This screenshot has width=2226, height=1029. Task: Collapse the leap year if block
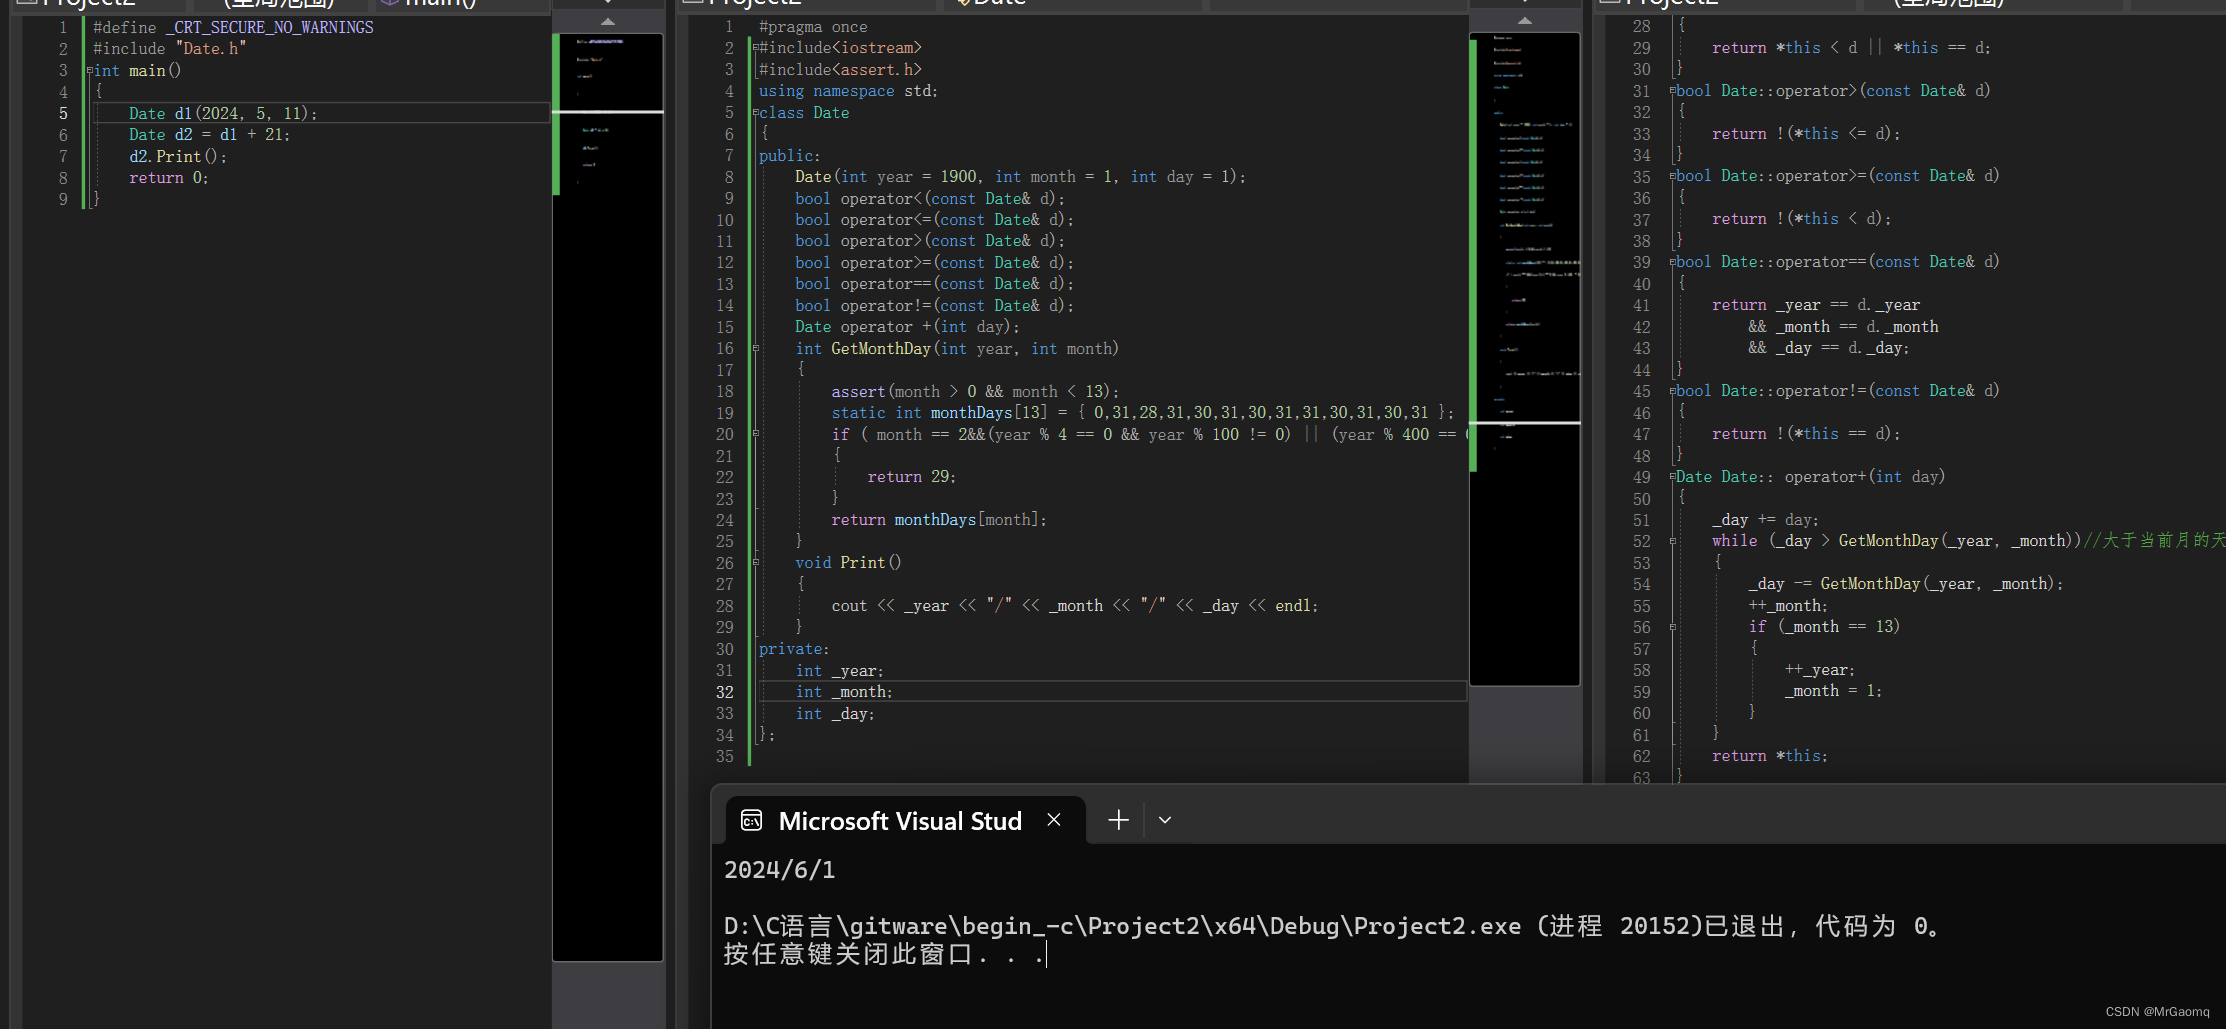tap(756, 434)
